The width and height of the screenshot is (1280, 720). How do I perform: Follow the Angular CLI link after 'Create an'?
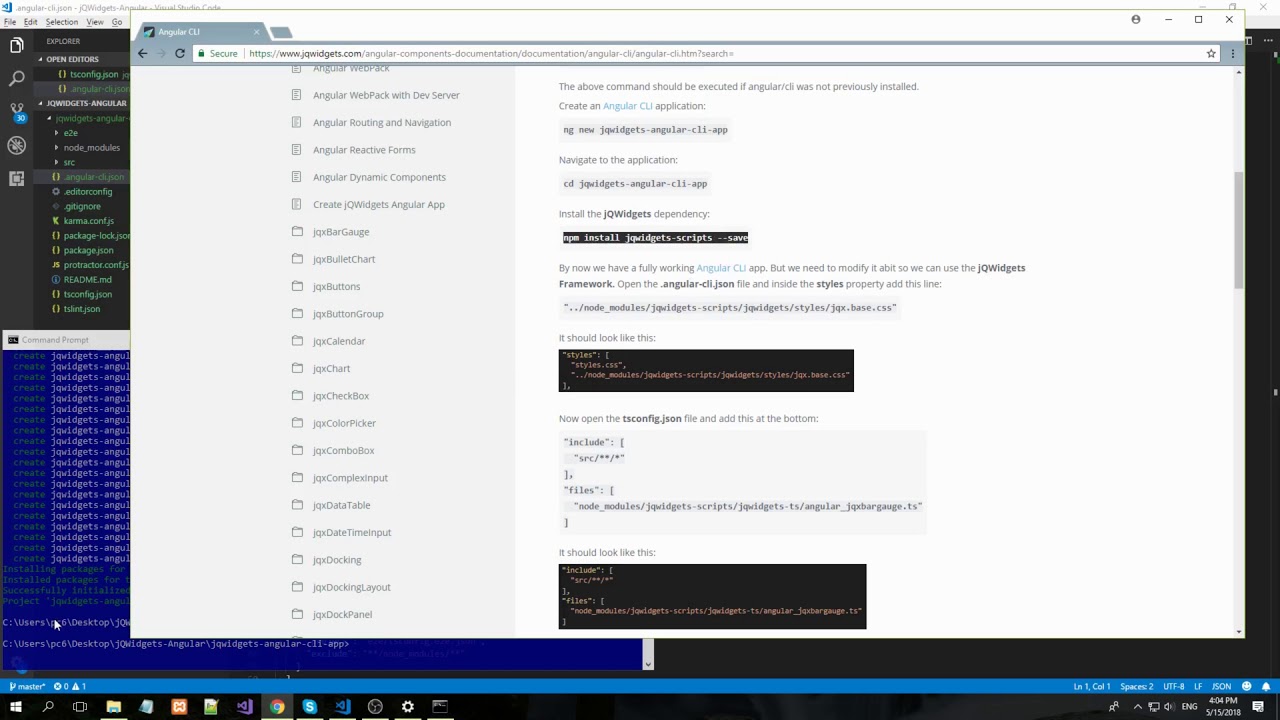pos(627,106)
